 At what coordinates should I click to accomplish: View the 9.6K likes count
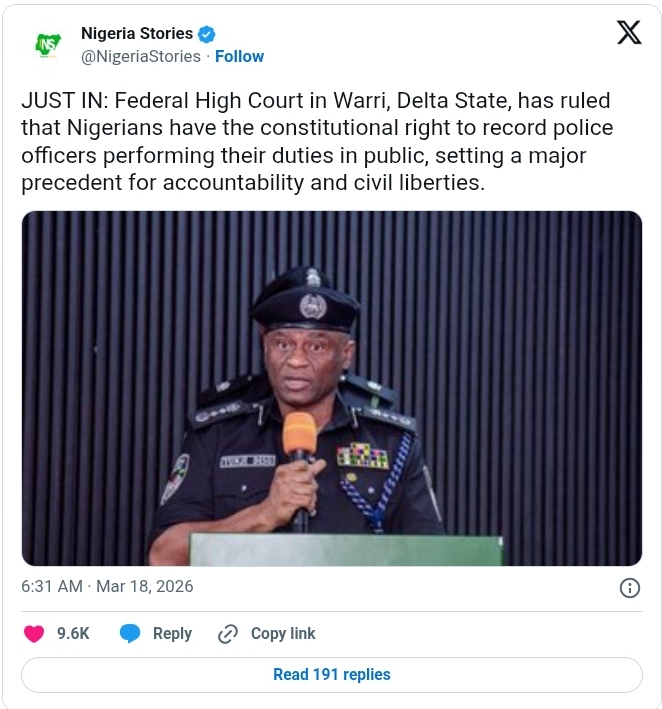pyautogui.click(x=73, y=634)
